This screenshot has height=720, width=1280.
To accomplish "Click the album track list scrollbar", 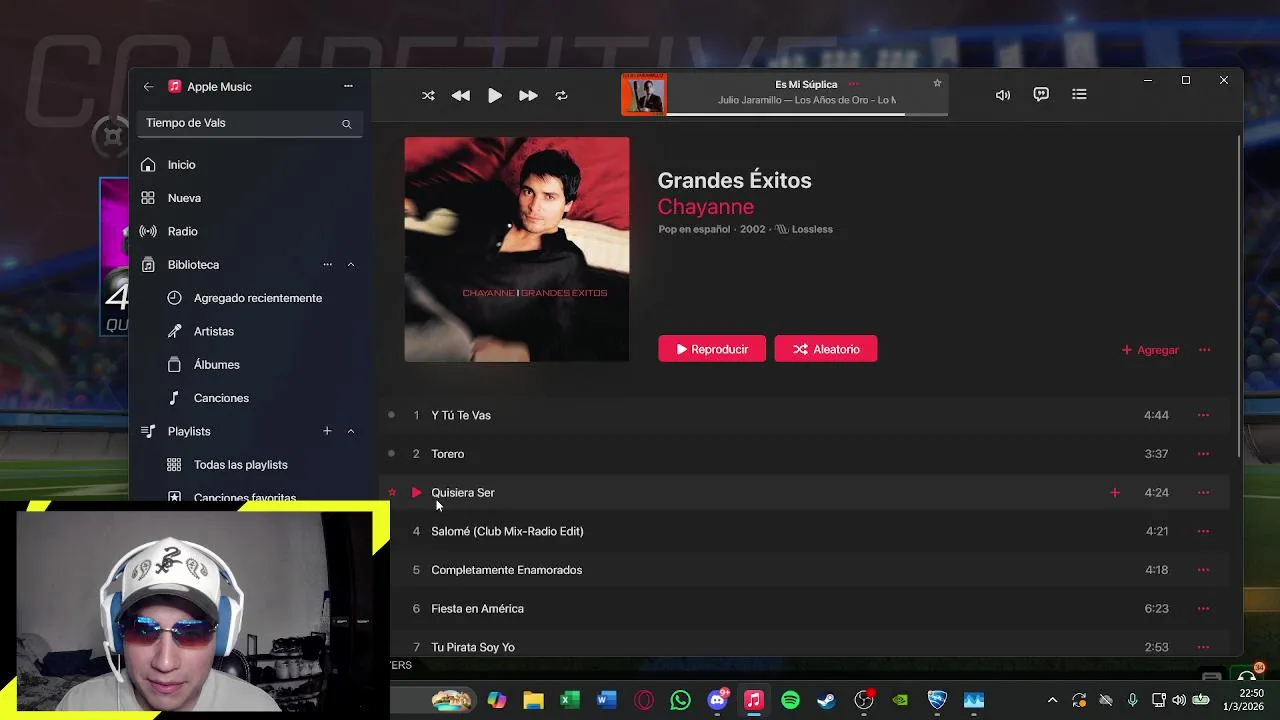I will (1240, 295).
